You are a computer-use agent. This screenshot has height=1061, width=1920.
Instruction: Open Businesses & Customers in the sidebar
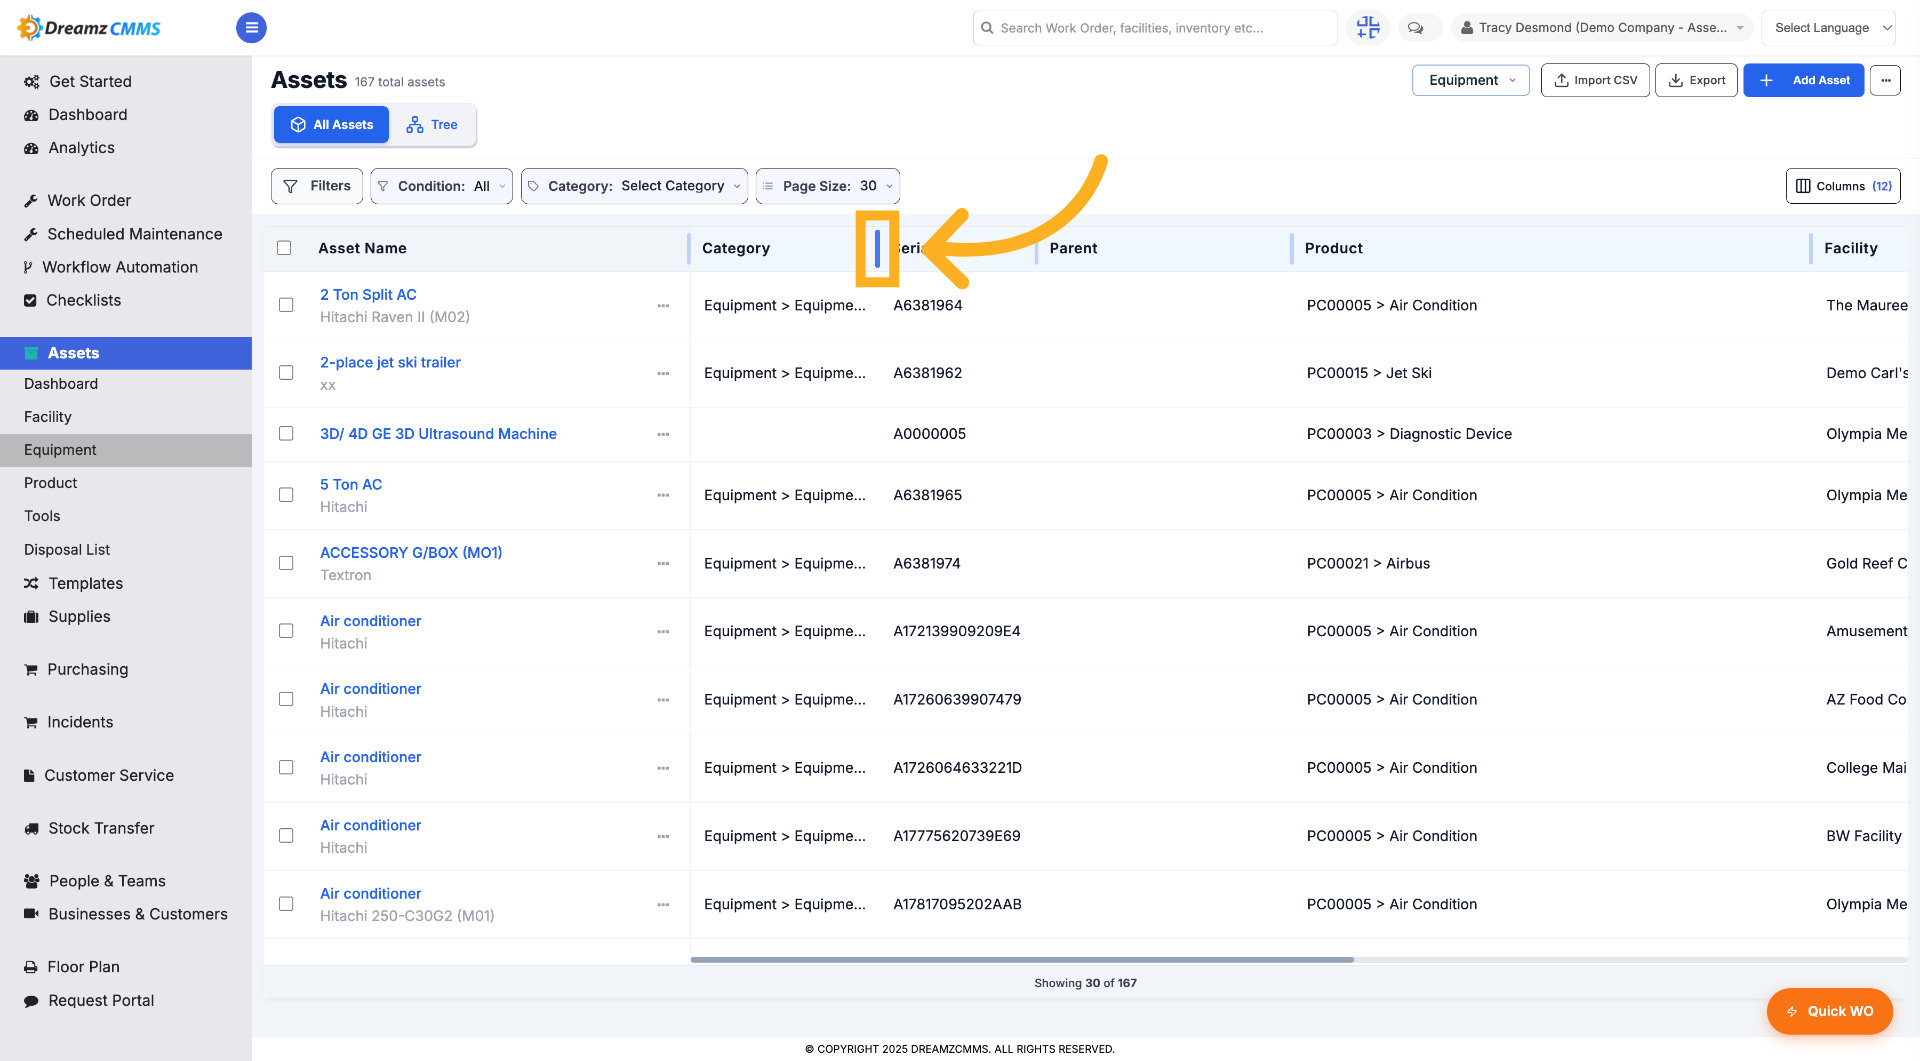126,914
